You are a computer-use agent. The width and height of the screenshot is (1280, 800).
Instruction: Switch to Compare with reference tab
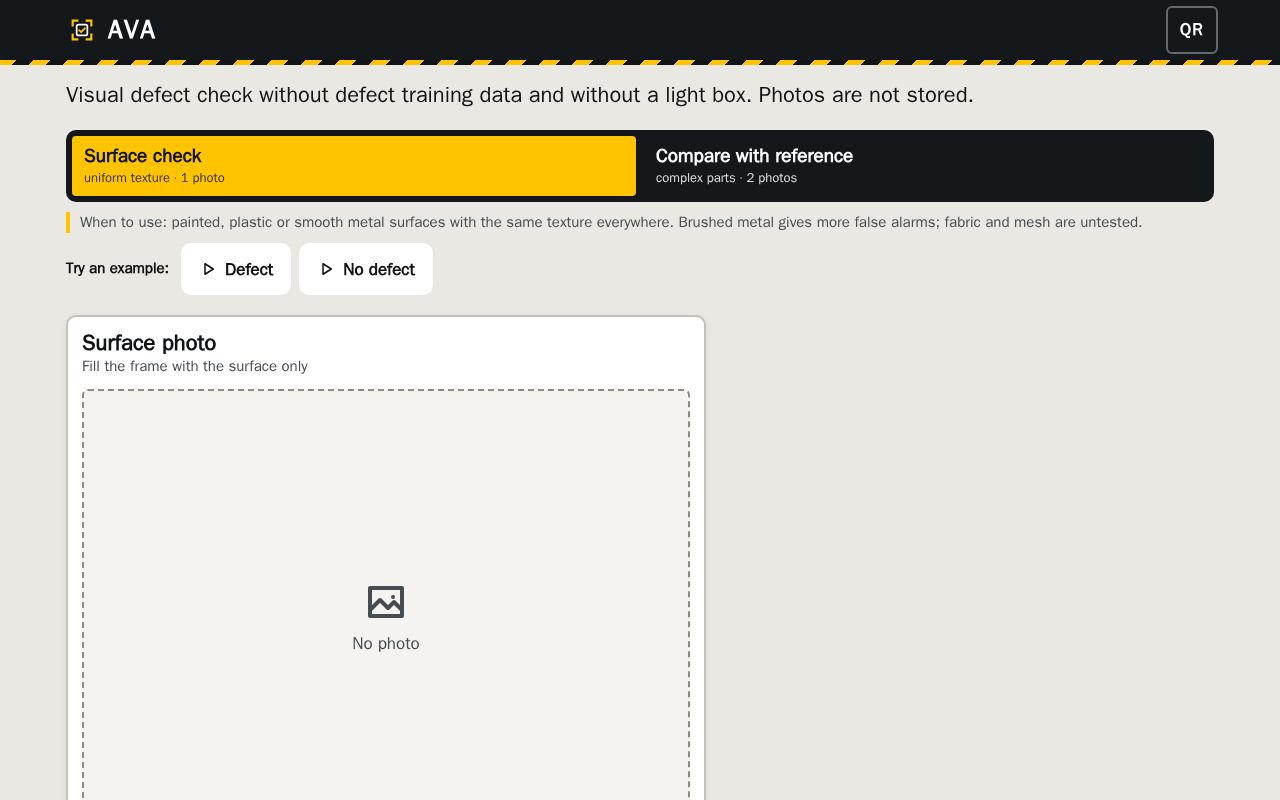tap(924, 166)
